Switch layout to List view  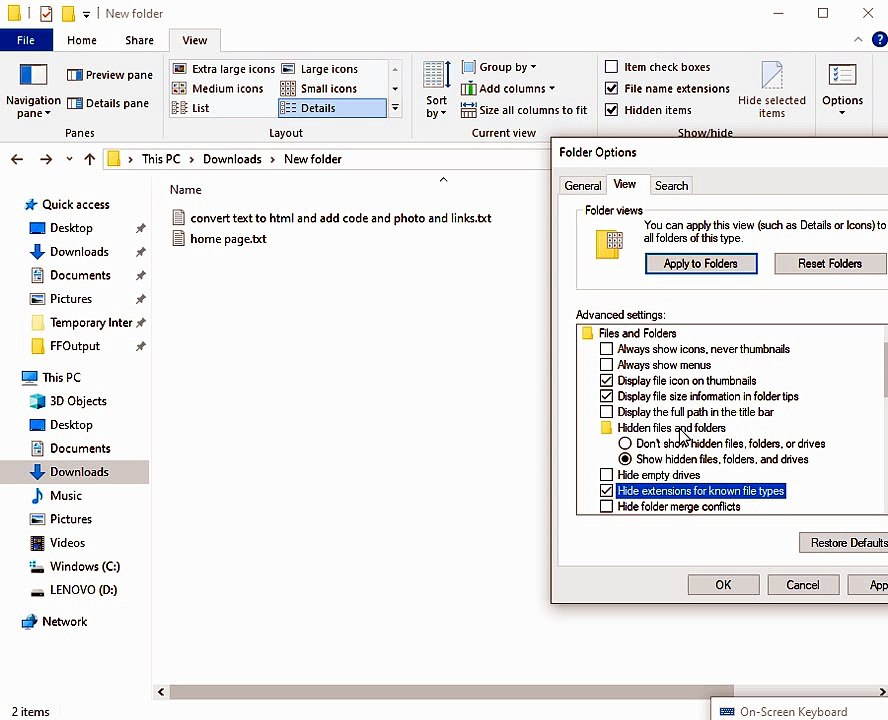[191, 108]
